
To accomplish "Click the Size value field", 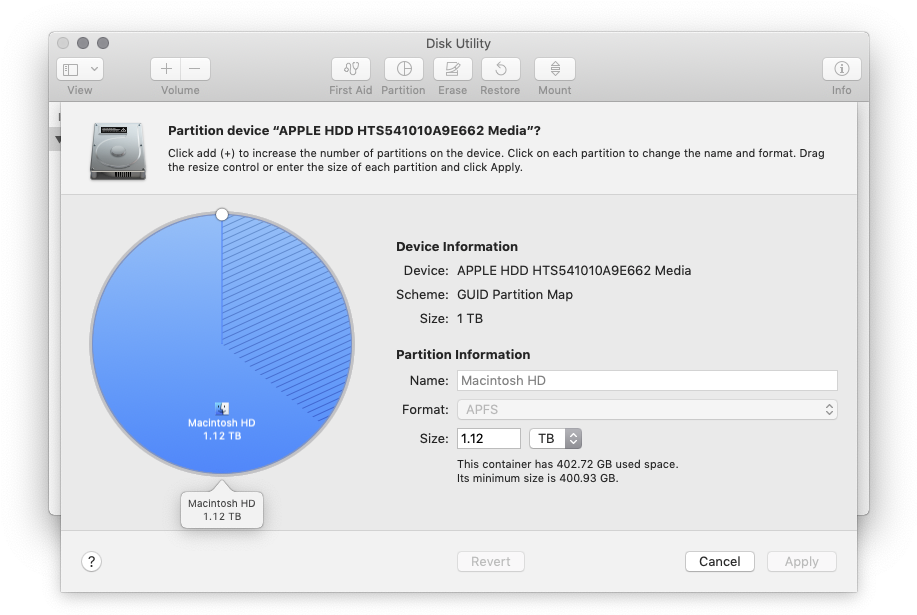I will point(488,438).
